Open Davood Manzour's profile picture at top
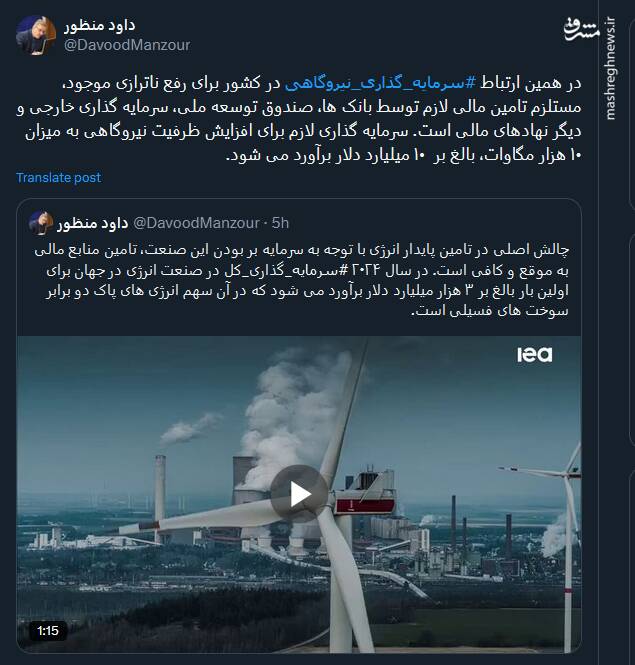The height and width of the screenshot is (665, 635). (x=36, y=35)
